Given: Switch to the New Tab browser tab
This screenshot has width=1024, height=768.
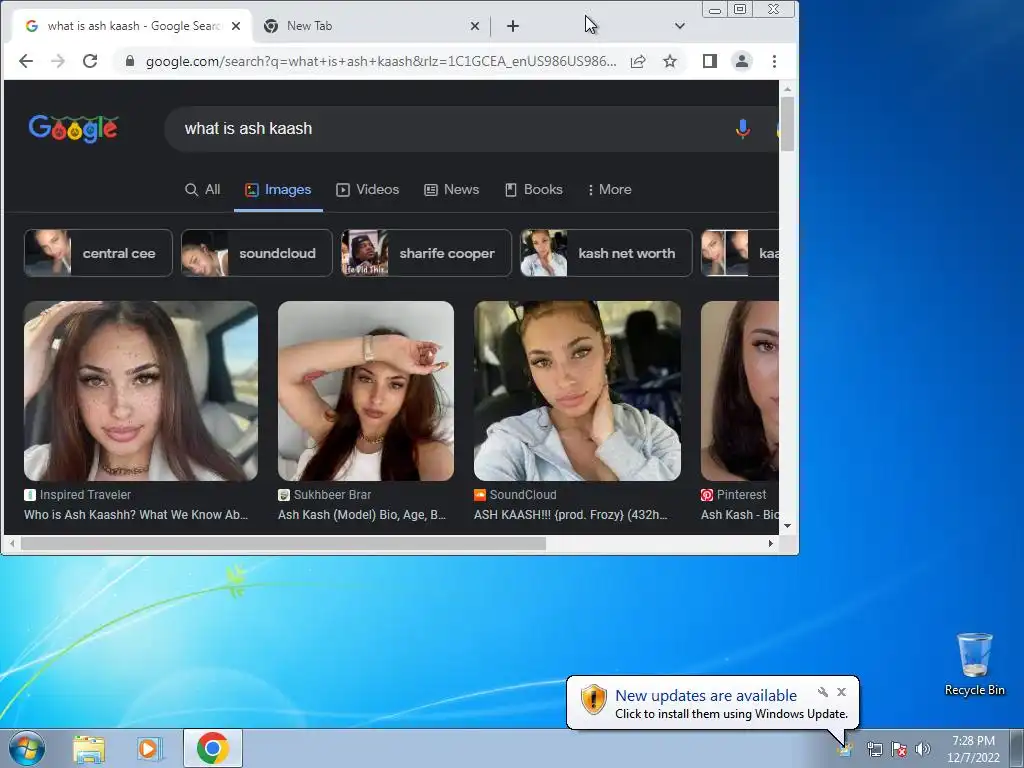Looking at the screenshot, I should click(x=370, y=26).
